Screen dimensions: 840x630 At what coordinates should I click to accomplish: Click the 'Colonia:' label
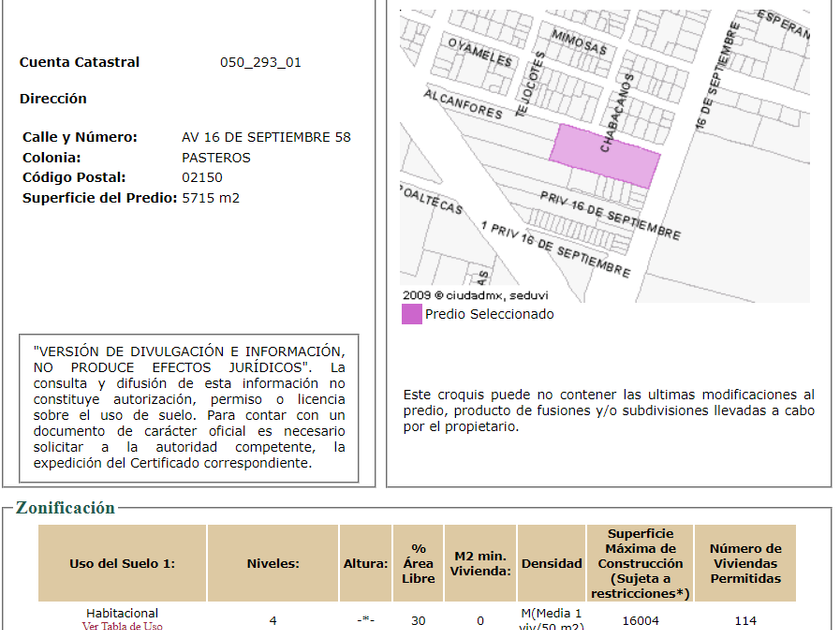[51, 158]
